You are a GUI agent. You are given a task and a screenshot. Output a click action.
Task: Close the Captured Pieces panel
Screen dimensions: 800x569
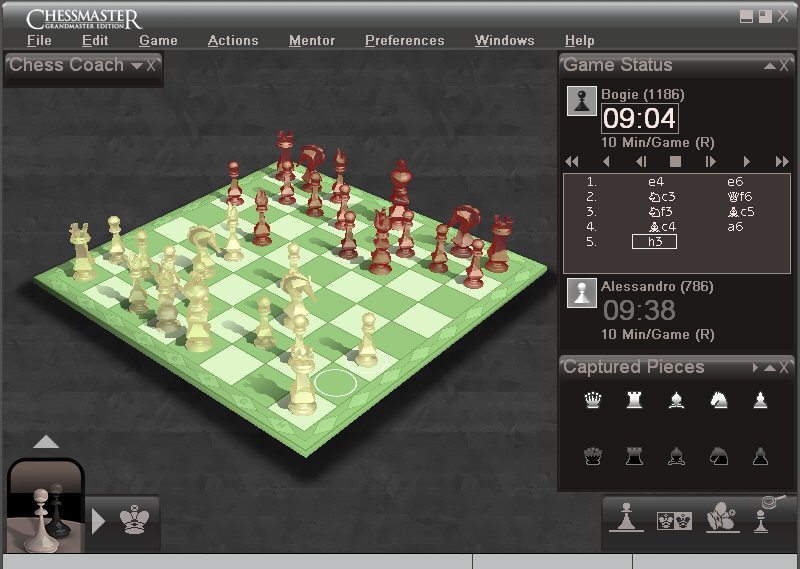coord(784,368)
